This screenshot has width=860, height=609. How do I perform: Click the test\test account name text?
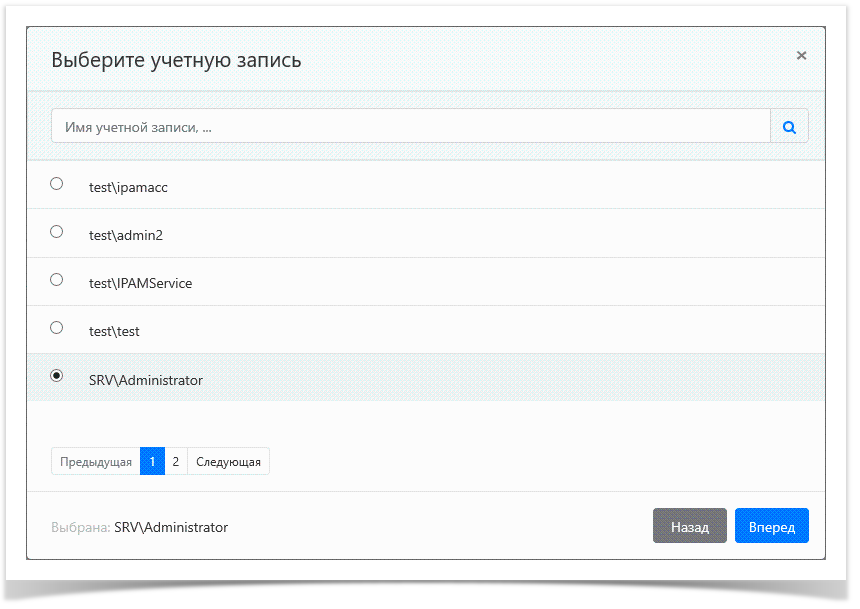coord(114,331)
